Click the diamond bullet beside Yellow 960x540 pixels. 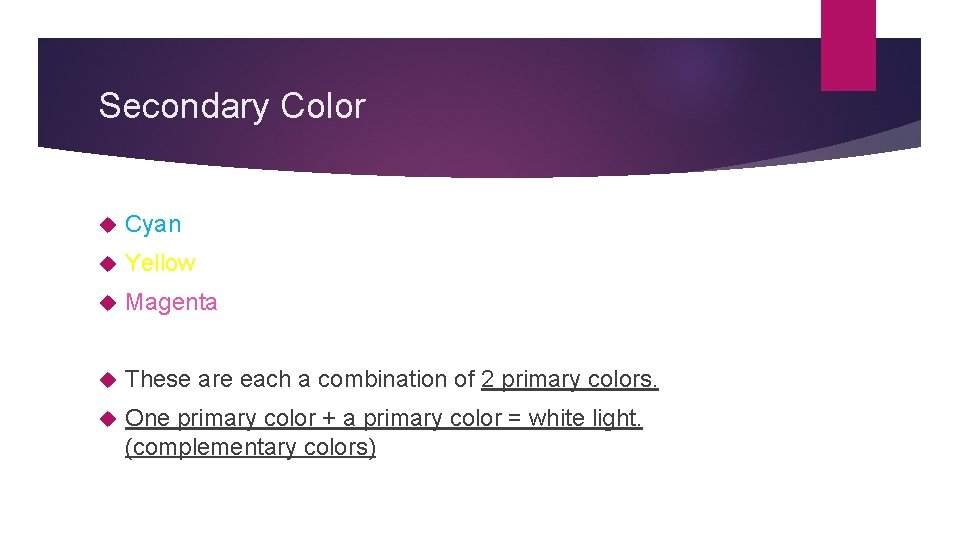pos(108,264)
